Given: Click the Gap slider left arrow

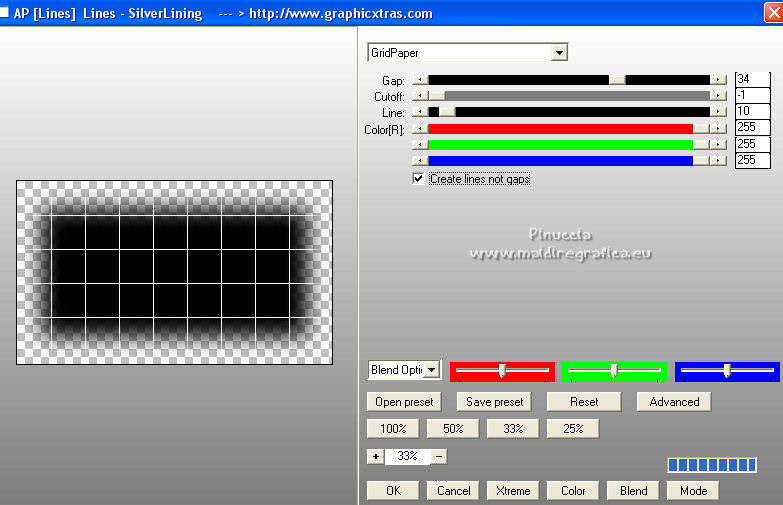Looking at the screenshot, I should pyautogui.click(x=420, y=80).
